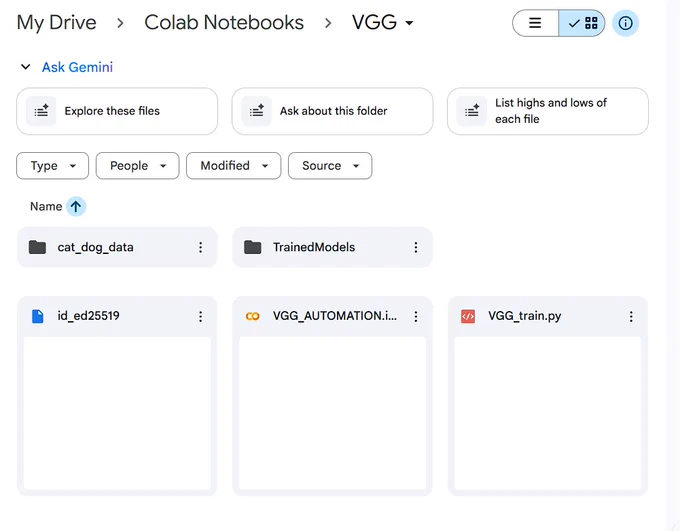Open the Source filter dropdown
Image resolution: width=680 pixels, height=531 pixels.
pyautogui.click(x=330, y=166)
